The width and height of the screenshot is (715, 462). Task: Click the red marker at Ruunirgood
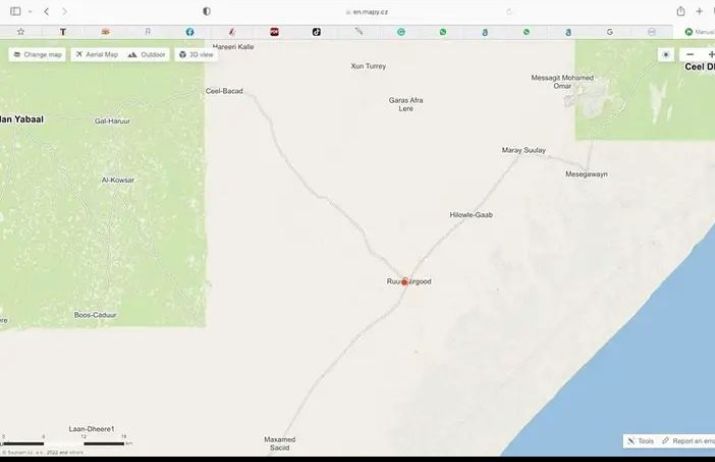(x=404, y=282)
